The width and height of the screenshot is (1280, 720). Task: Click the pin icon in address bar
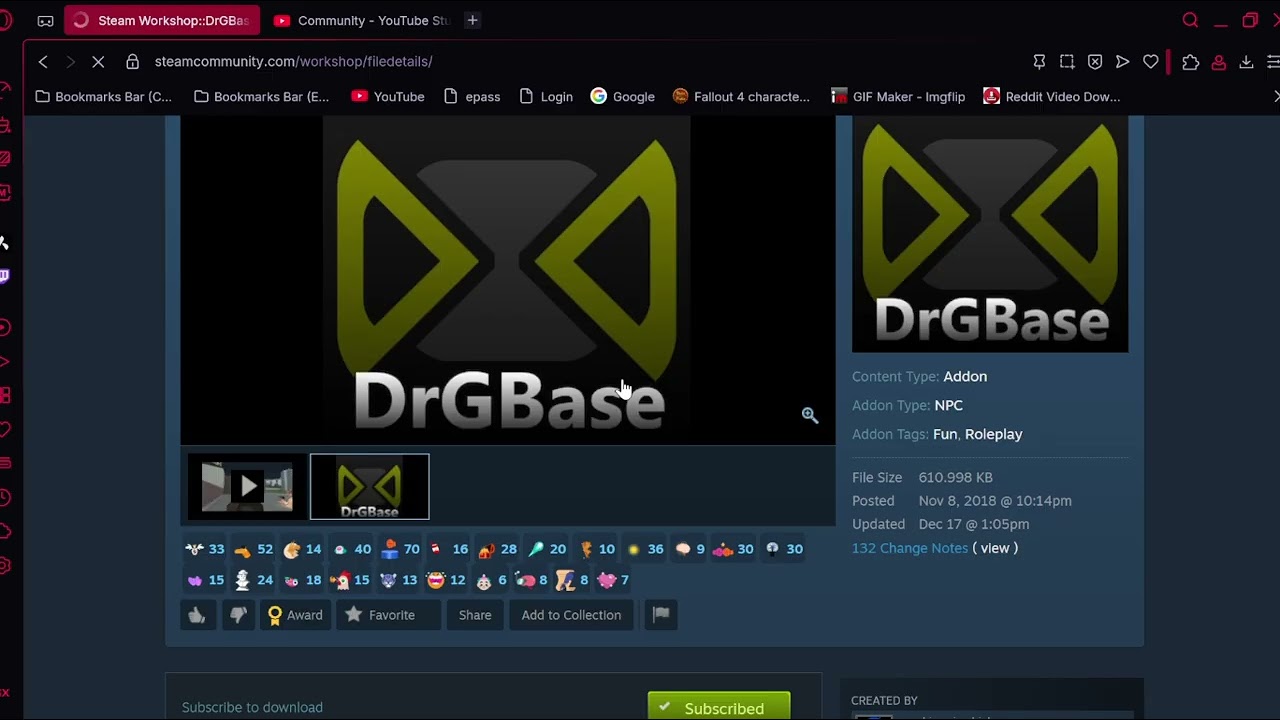[1039, 62]
